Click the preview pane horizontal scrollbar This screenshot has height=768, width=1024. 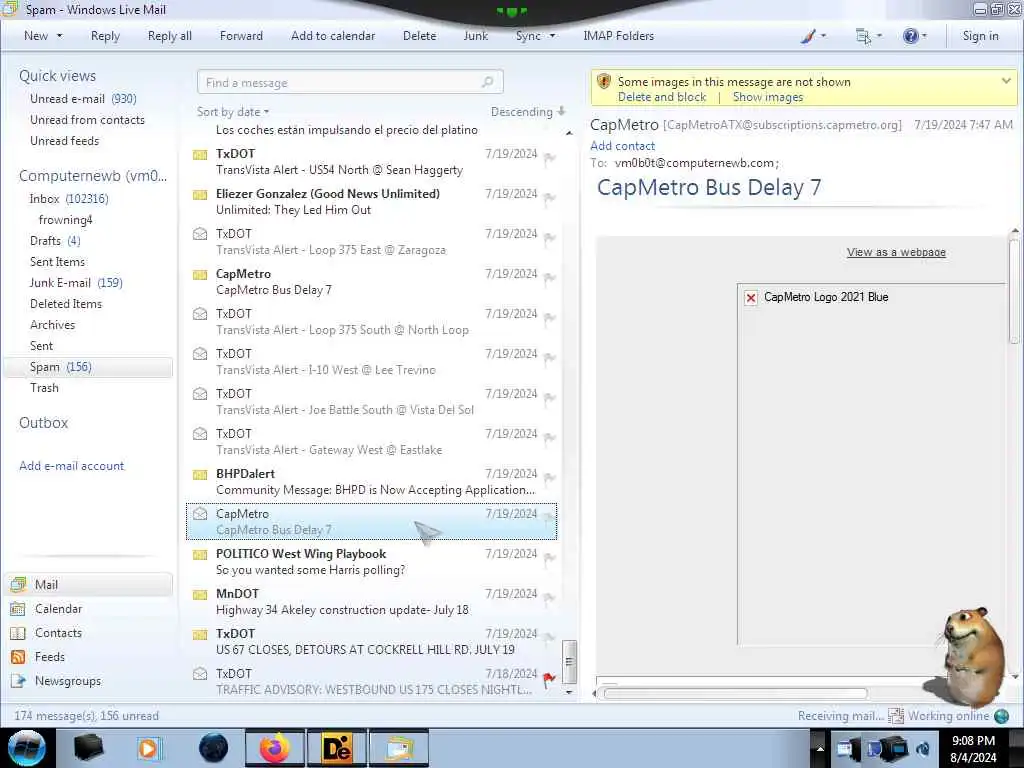point(735,694)
